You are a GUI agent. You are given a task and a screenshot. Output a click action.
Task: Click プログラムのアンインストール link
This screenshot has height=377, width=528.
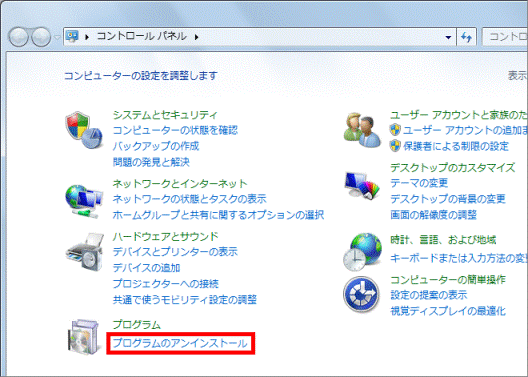180,343
